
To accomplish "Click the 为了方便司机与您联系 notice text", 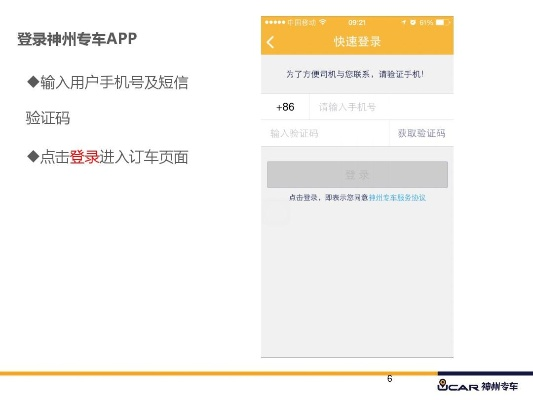I will tap(355, 74).
